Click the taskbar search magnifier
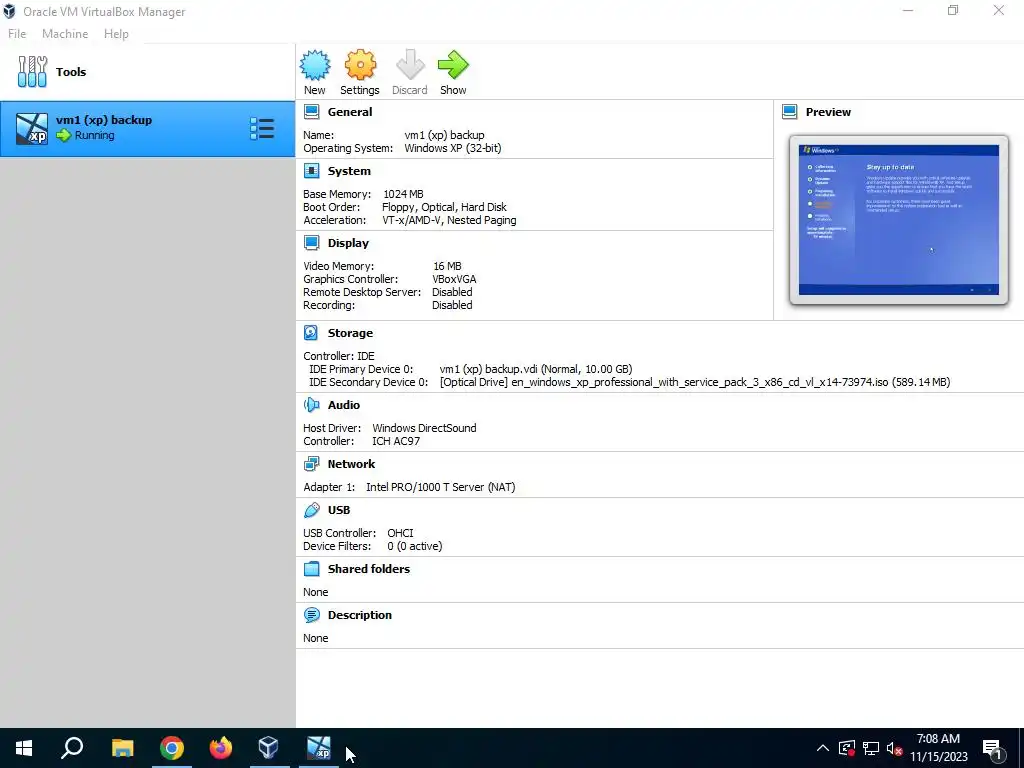This screenshot has height=768, width=1024. (72, 748)
